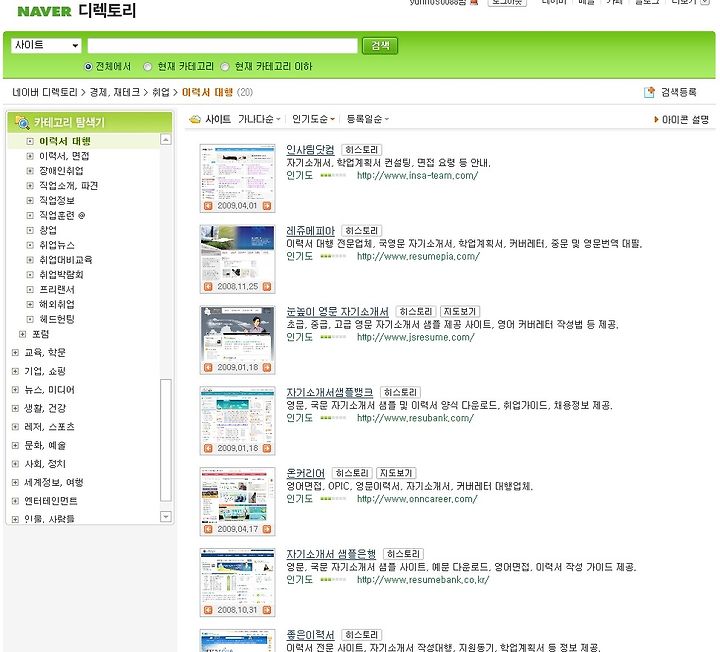Sort by 가나다순 dropdown
720x652 pixels.
(259, 119)
